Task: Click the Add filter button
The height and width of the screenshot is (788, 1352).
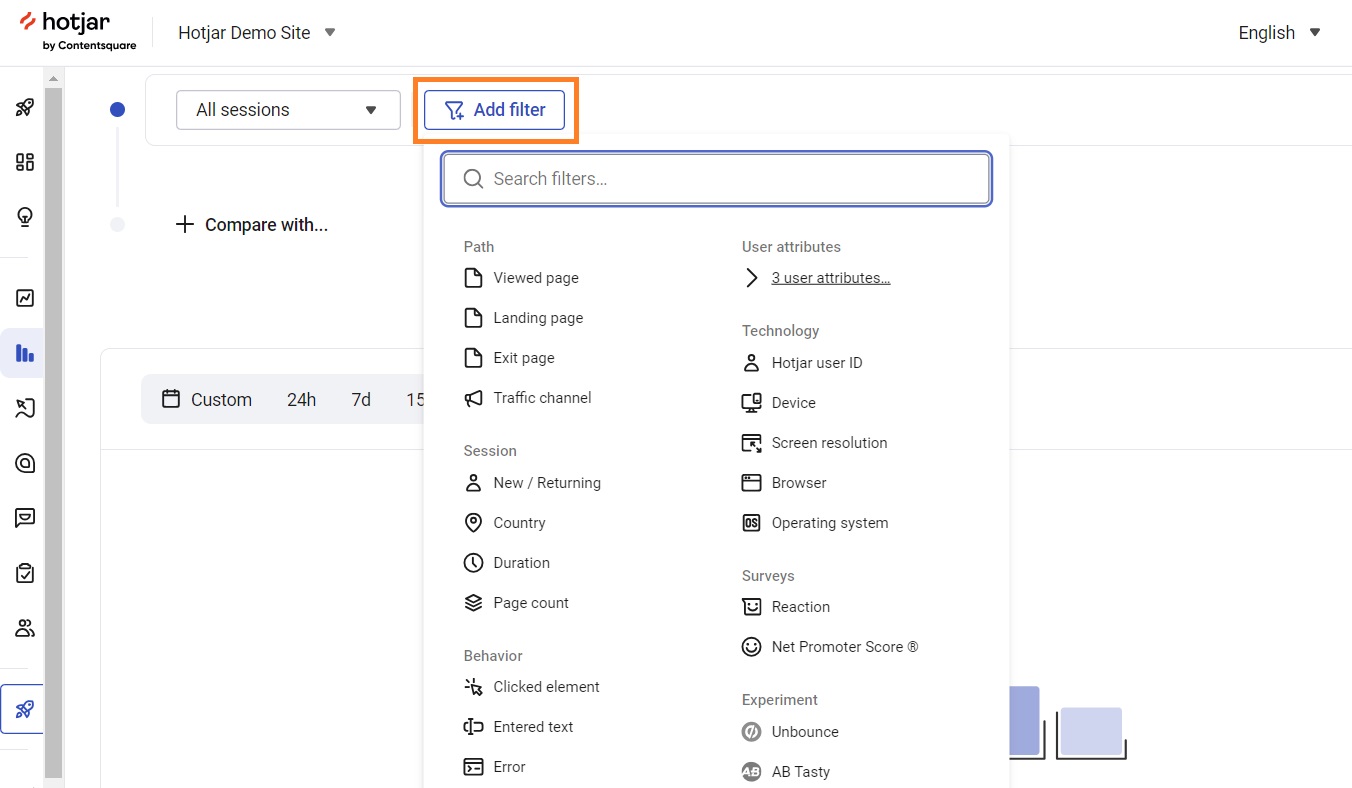Action: point(495,110)
